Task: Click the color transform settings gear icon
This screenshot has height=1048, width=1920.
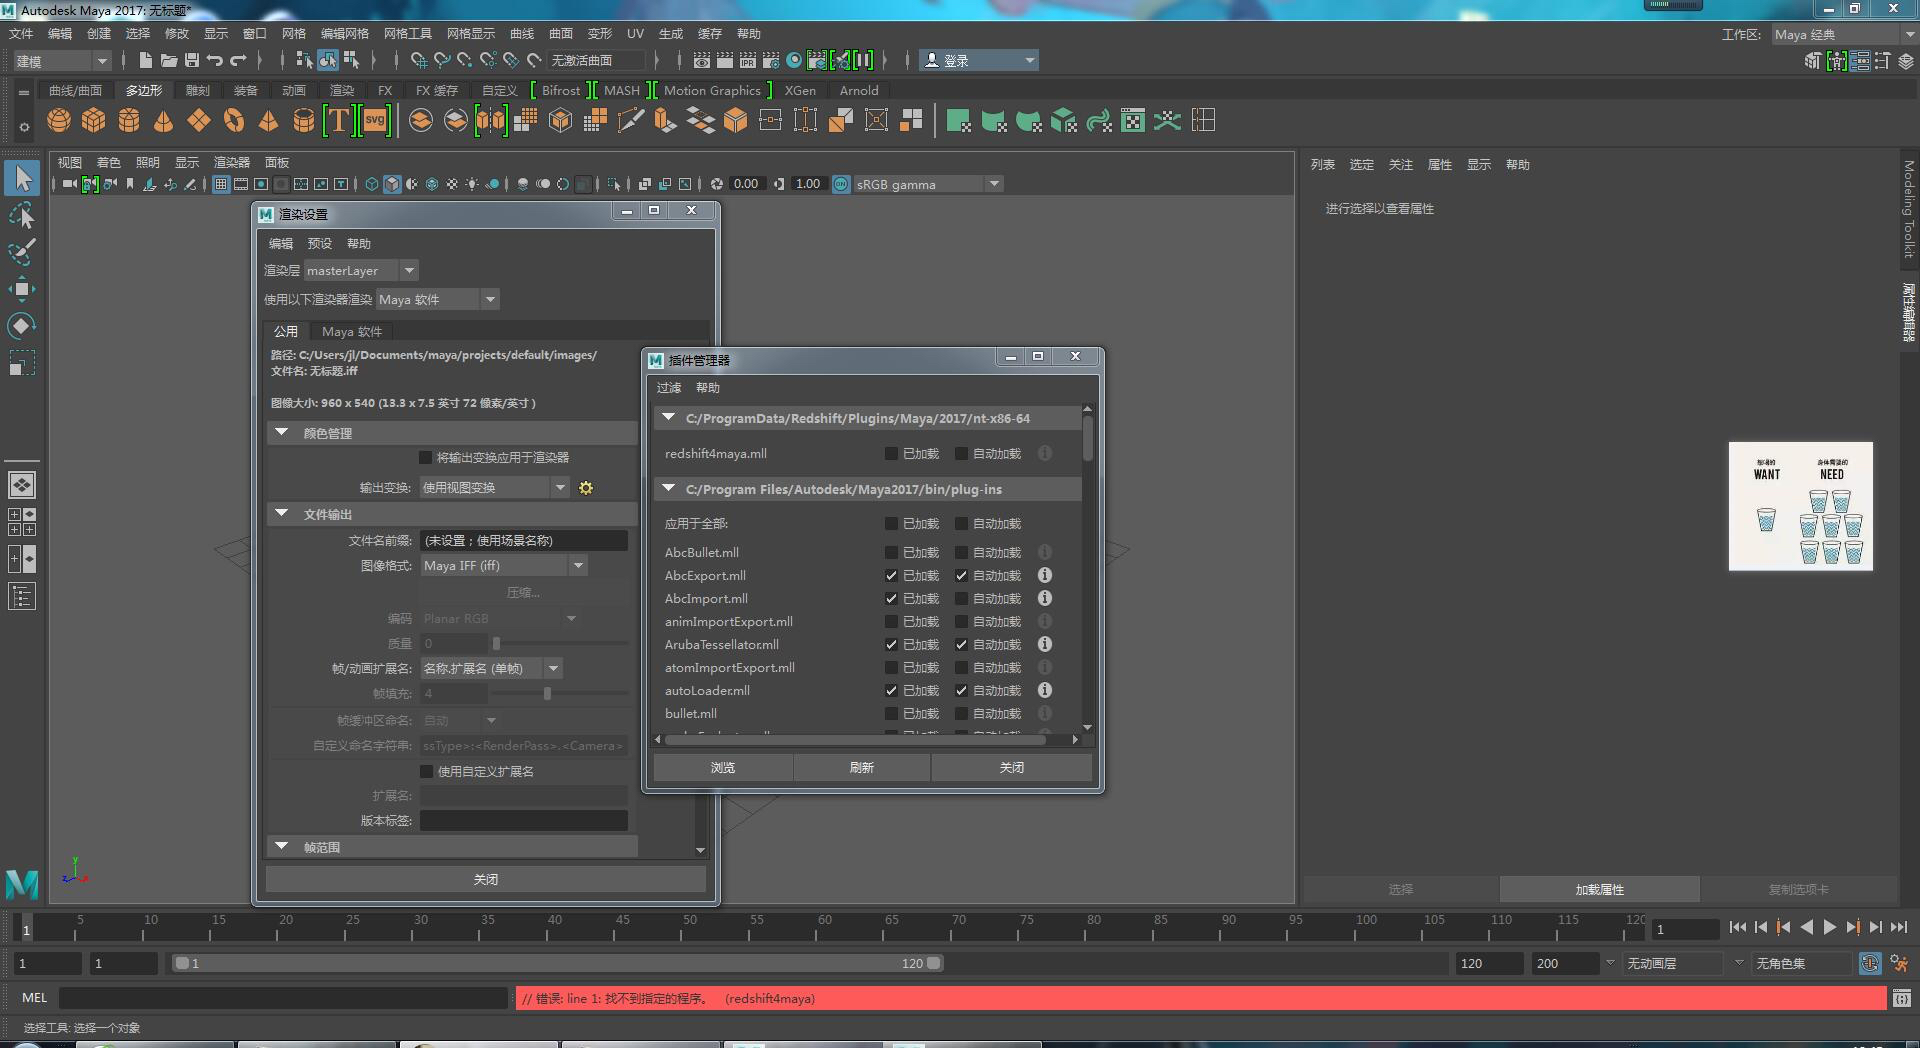Action: [586, 488]
